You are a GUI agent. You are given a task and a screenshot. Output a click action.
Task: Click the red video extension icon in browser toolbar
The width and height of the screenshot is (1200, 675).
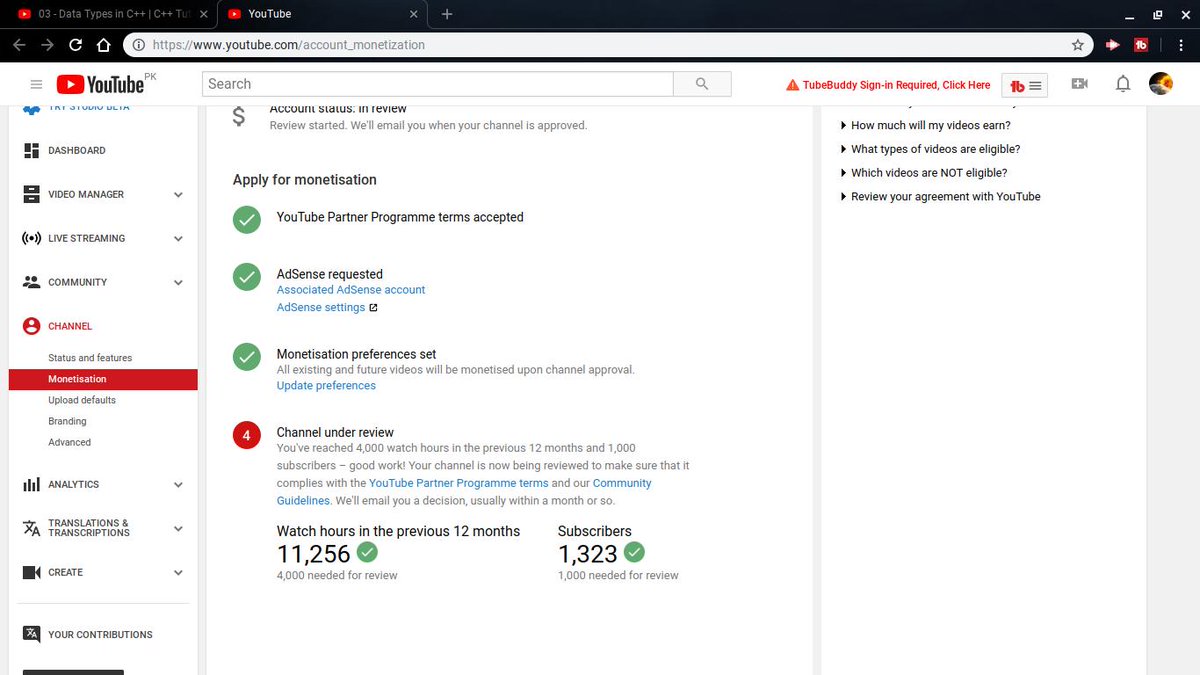pos(1112,45)
